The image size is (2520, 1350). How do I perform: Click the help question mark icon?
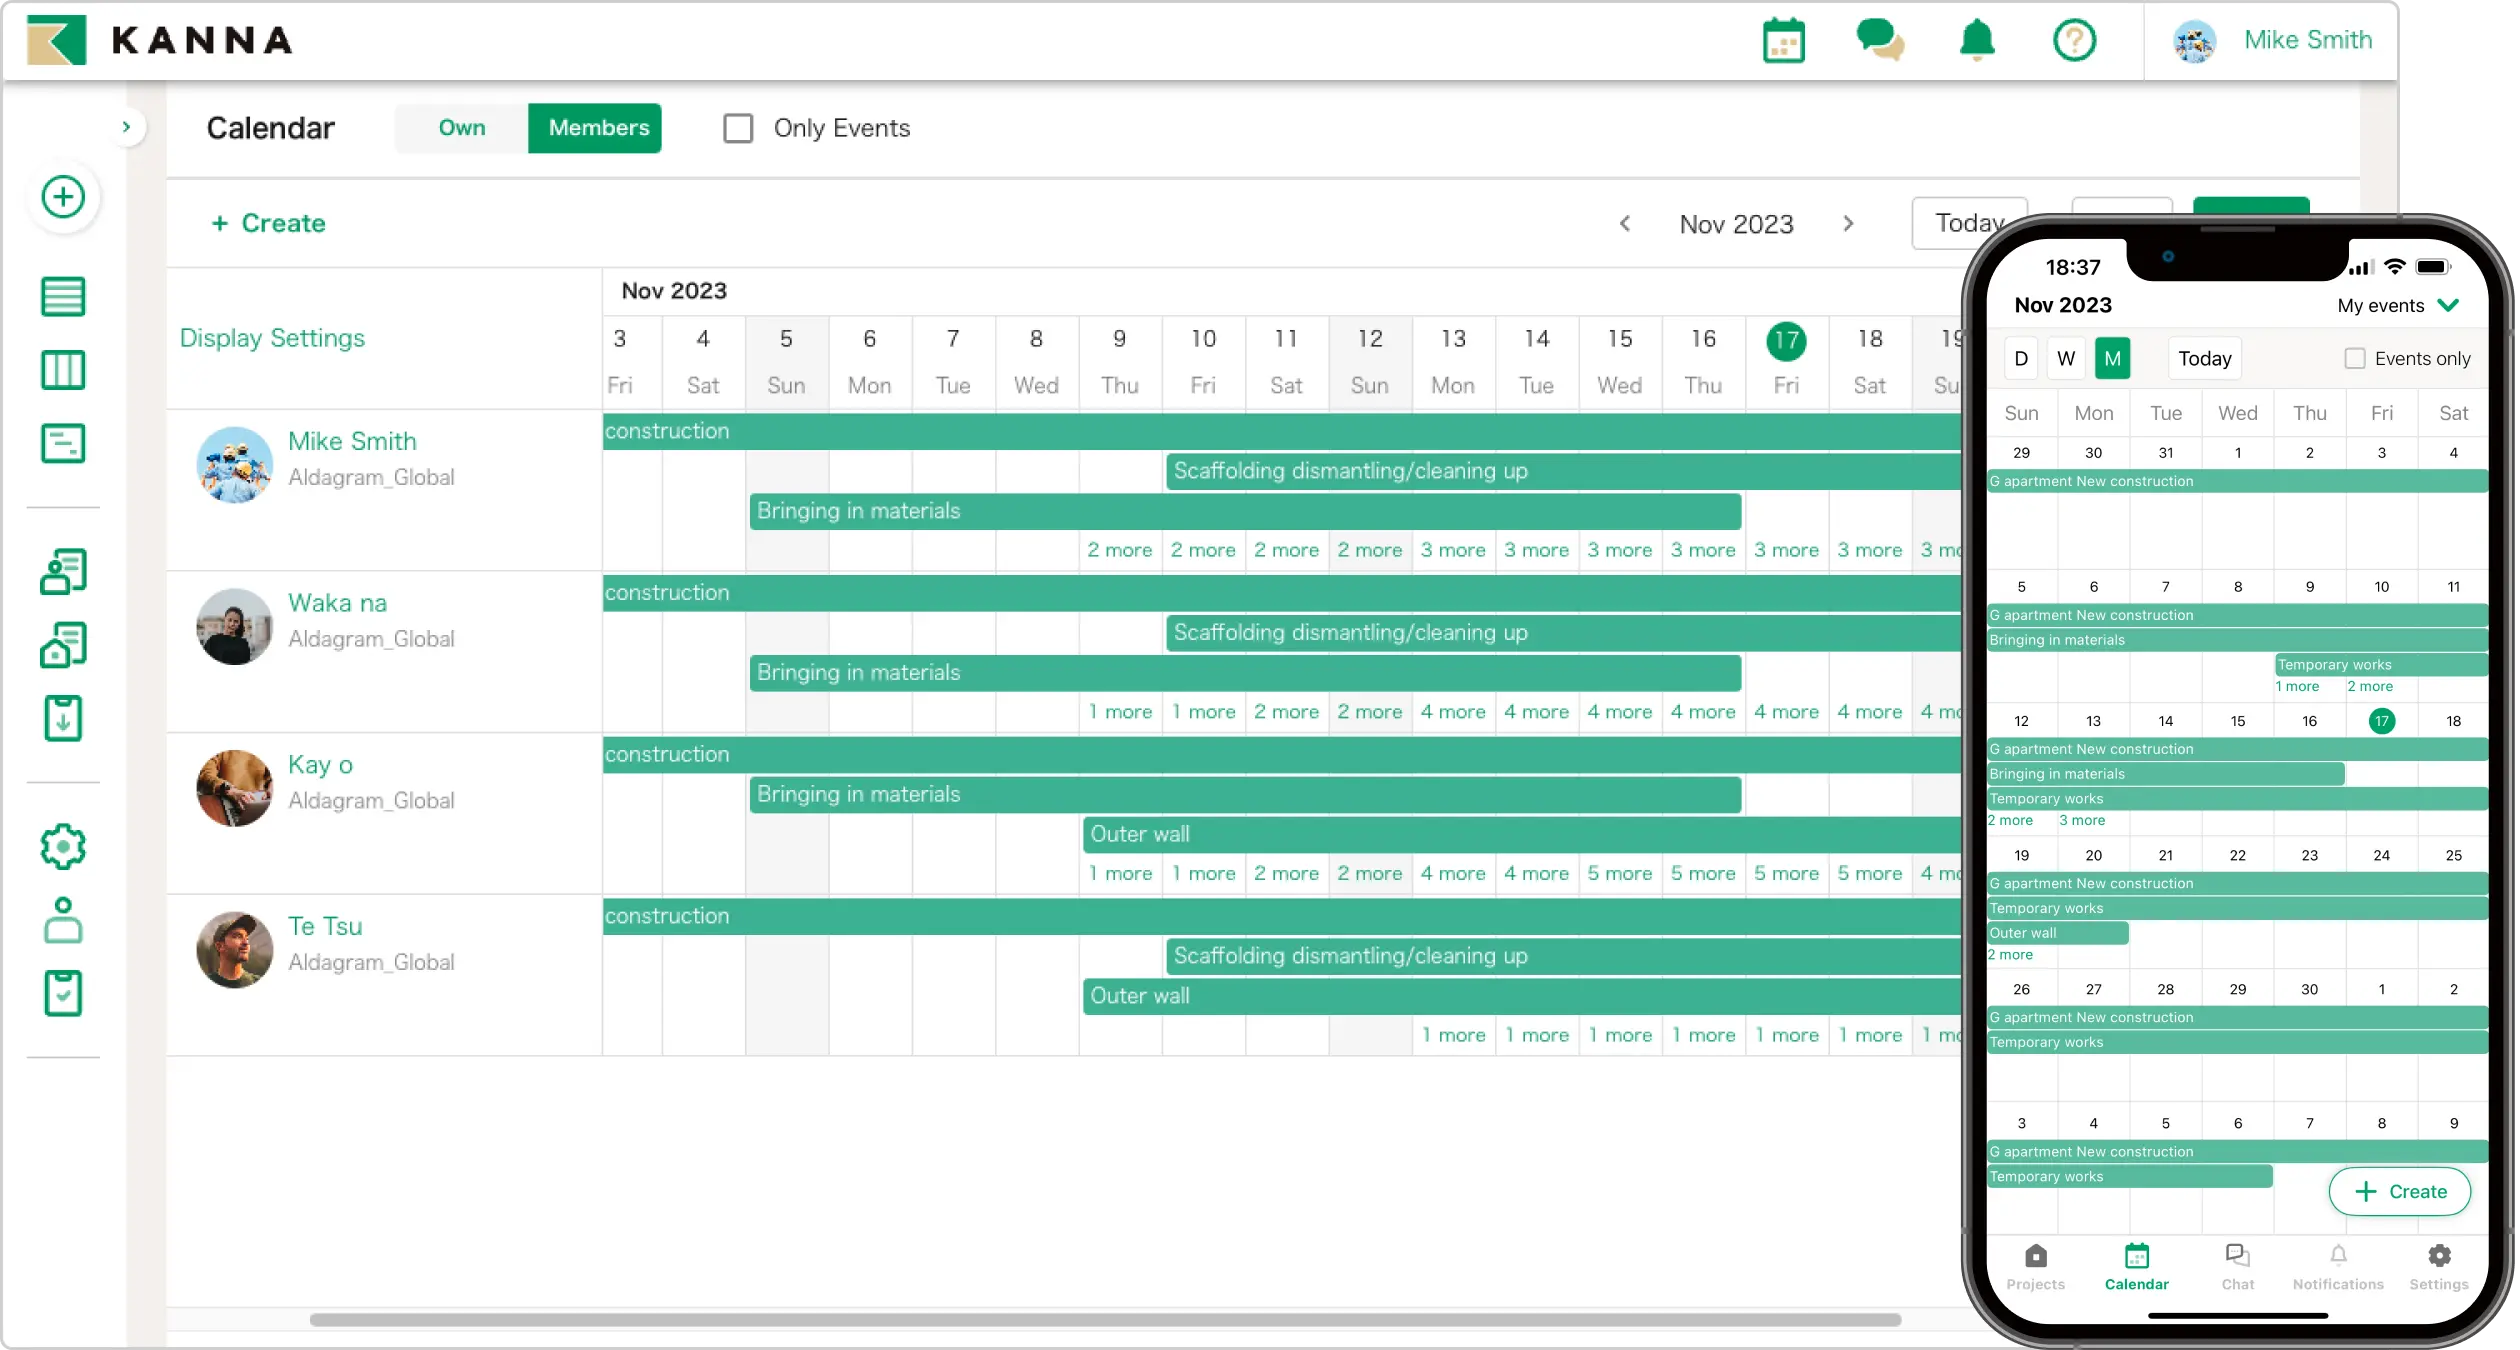click(2074, 41)
